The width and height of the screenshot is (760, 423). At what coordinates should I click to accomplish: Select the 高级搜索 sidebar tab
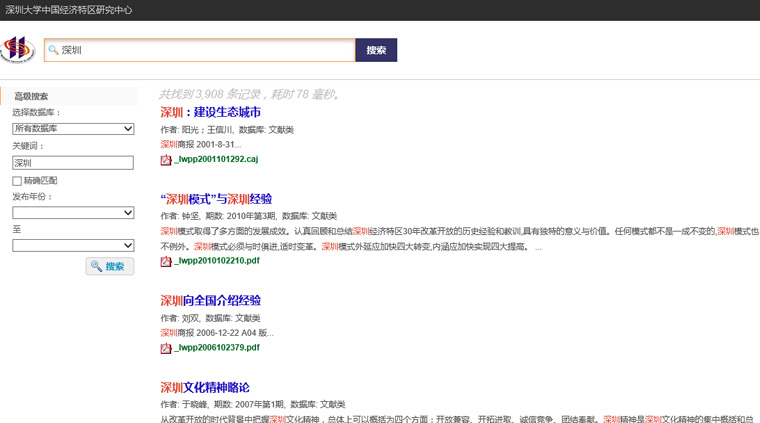pos(69,96)
